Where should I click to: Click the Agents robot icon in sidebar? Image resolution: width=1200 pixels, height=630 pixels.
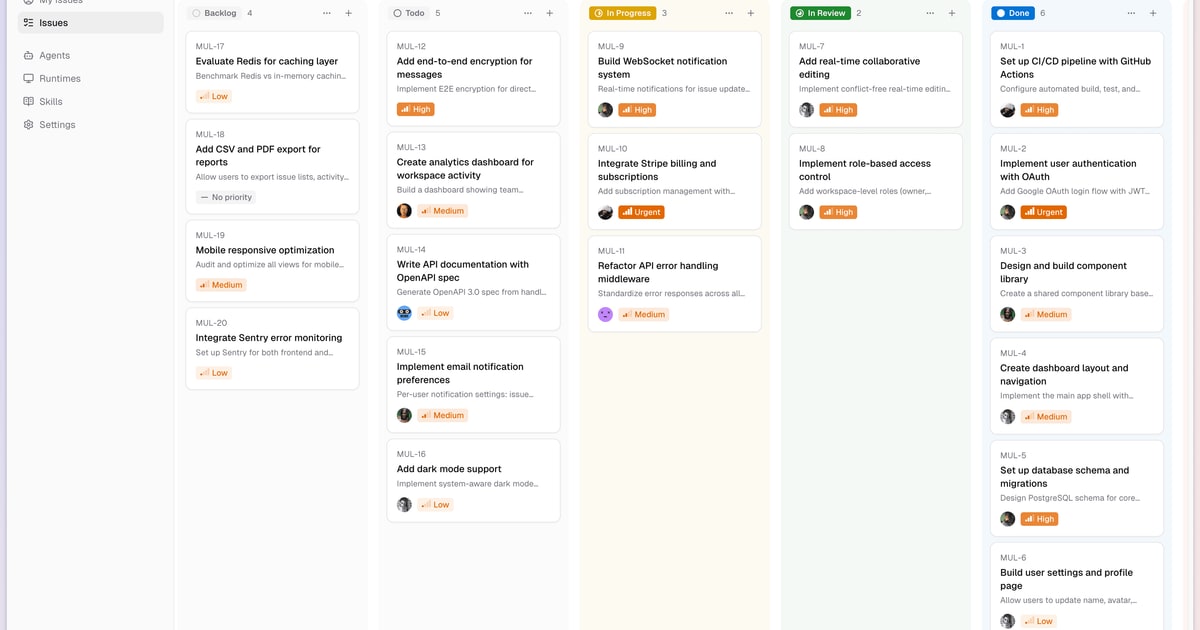[x=29, y=56]
